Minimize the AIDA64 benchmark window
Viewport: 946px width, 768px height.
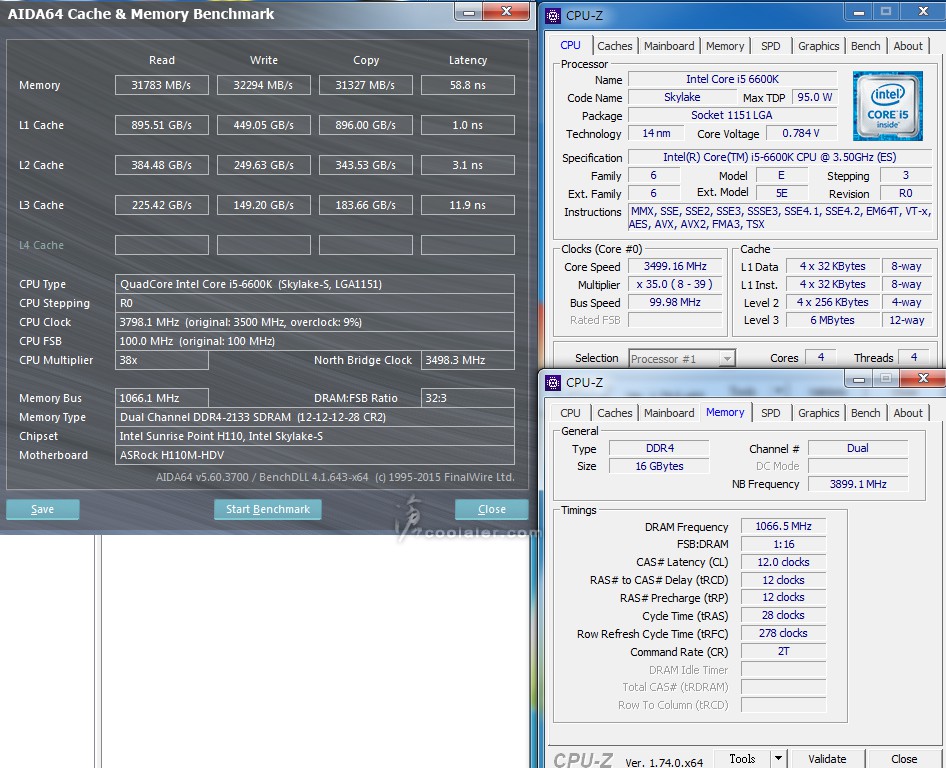[x=469, y=12]
